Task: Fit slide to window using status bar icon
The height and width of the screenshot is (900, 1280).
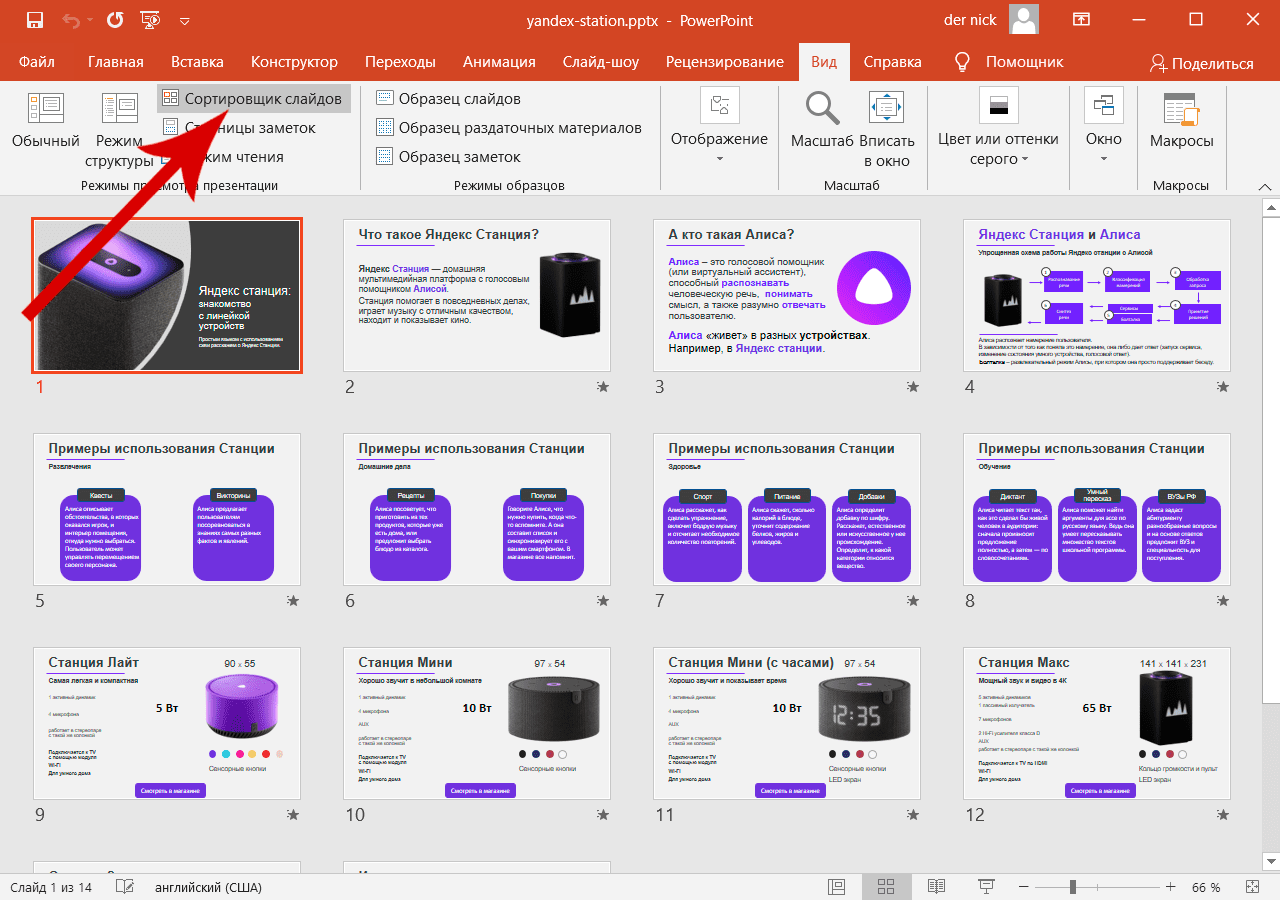Action: [x=1253, y=887]
